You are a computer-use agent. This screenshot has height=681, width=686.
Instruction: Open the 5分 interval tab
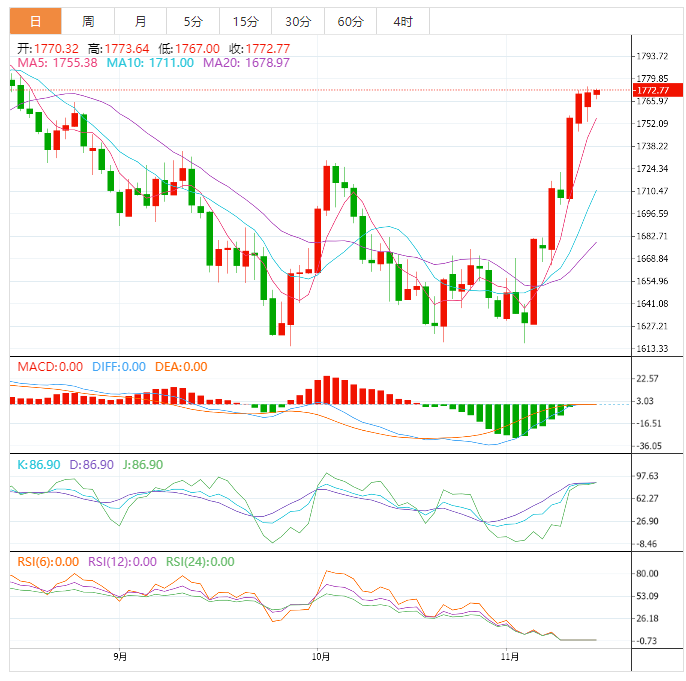click(193, 21)
